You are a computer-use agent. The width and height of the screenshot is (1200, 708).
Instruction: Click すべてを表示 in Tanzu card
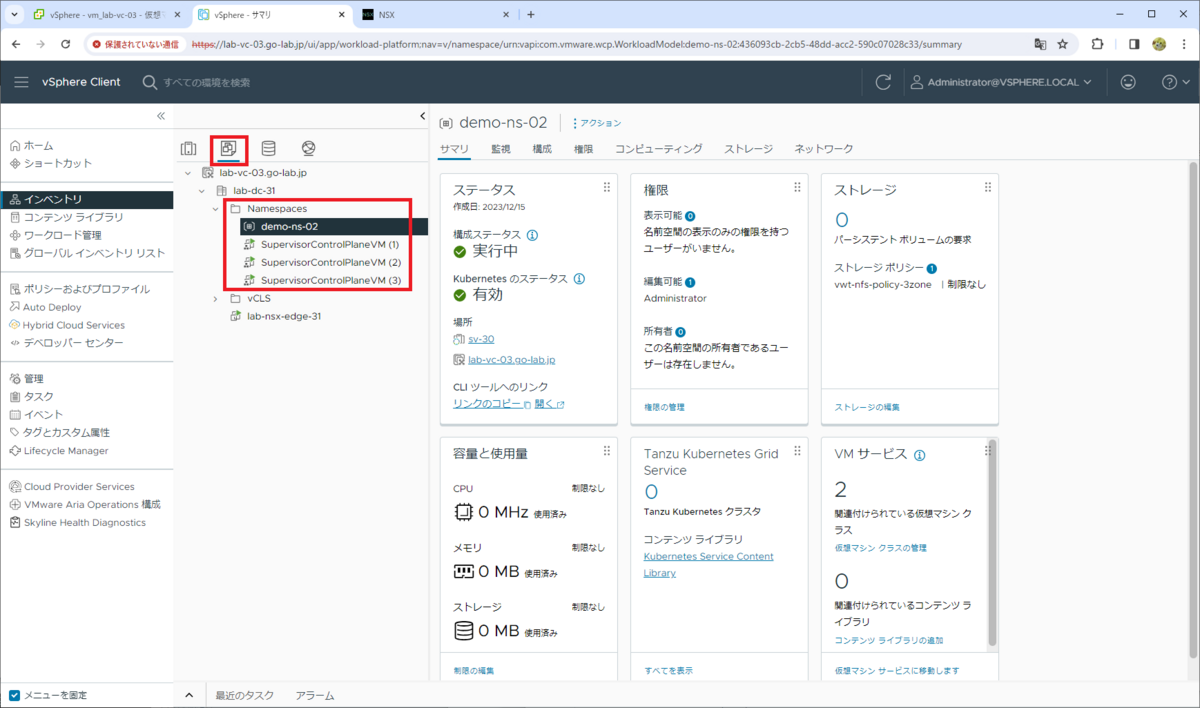point(668,670)
